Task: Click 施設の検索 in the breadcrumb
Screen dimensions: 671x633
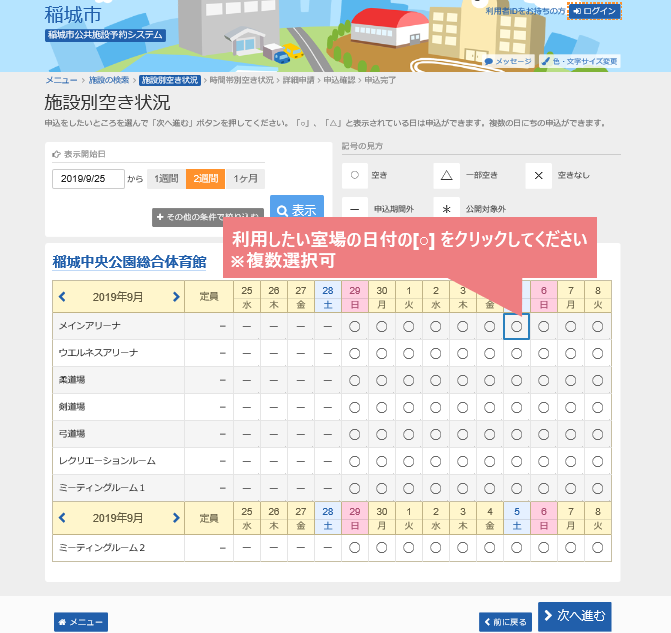Action: coord(109,79)
